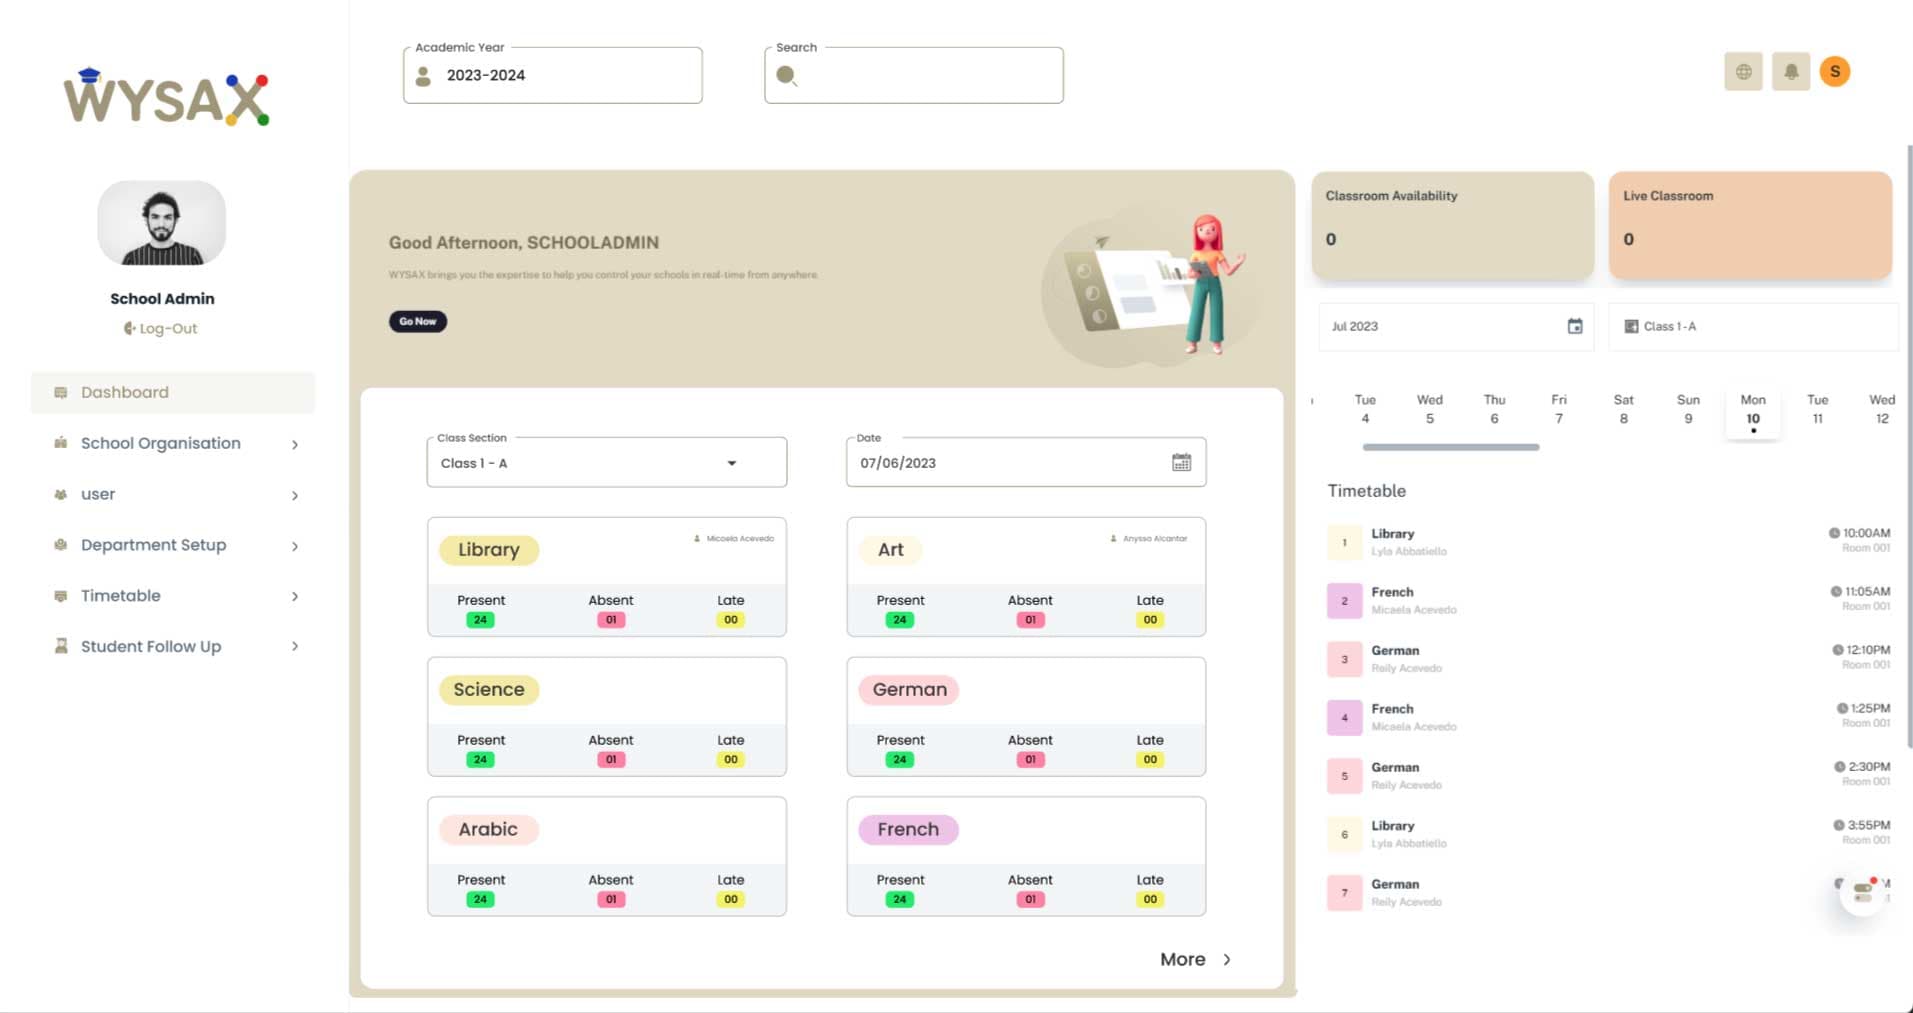Screen dimensions: 1913x1013
Task: Click the Jul 2023 calendar picker icon
Action: (x=1574, y=327)
